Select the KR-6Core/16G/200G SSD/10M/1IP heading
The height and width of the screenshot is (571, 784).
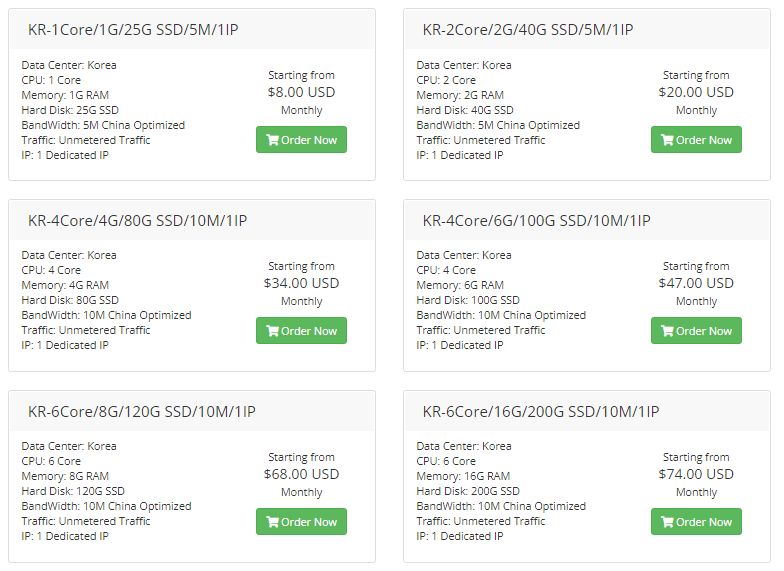541,412
